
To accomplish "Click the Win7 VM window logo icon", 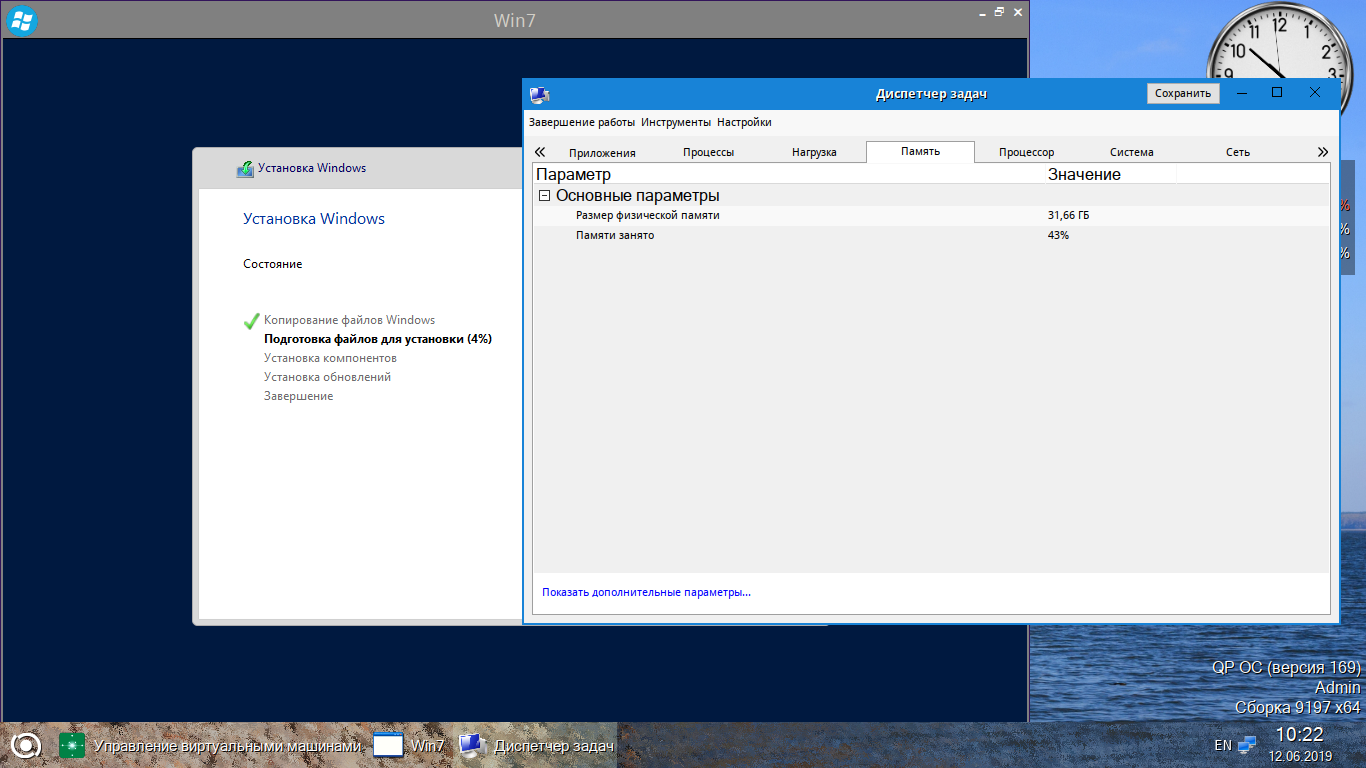I will [x=21, y=20].
